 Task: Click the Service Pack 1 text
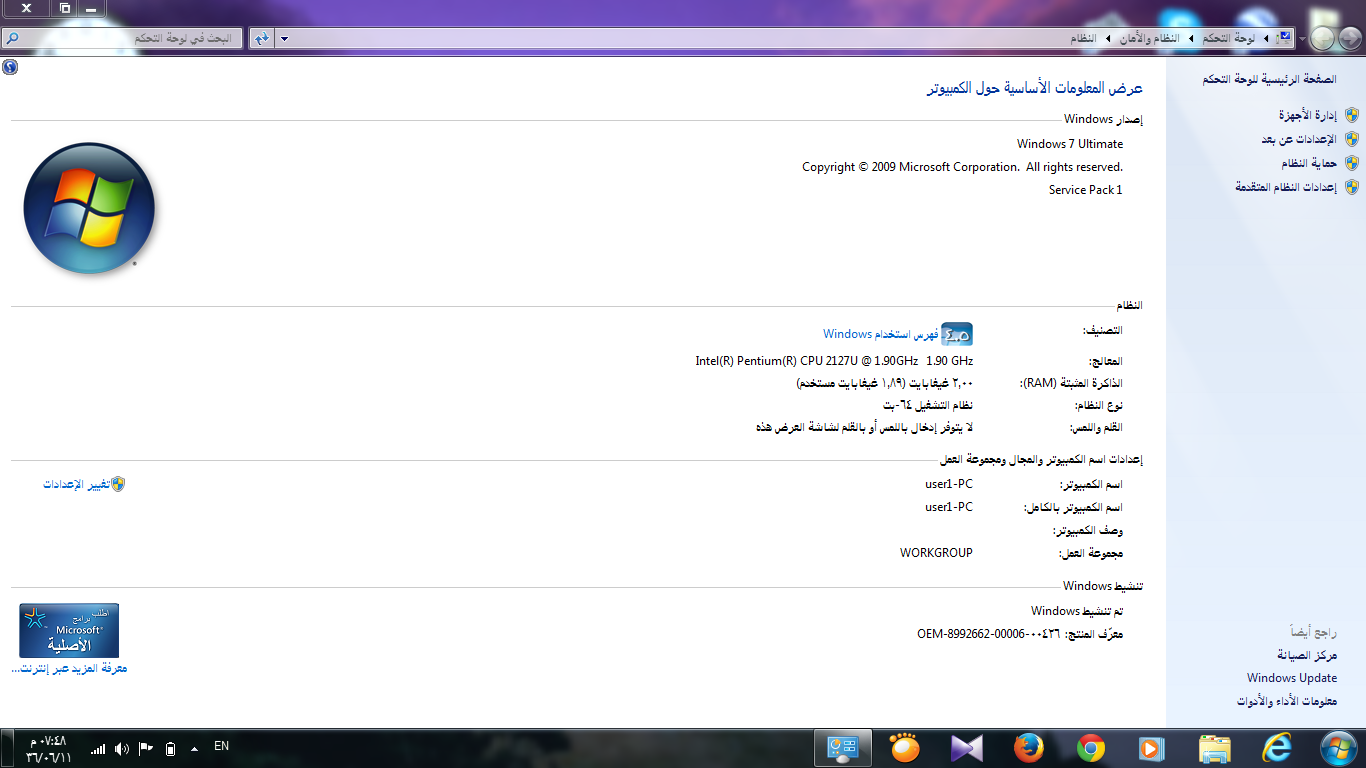point(1086,190)
